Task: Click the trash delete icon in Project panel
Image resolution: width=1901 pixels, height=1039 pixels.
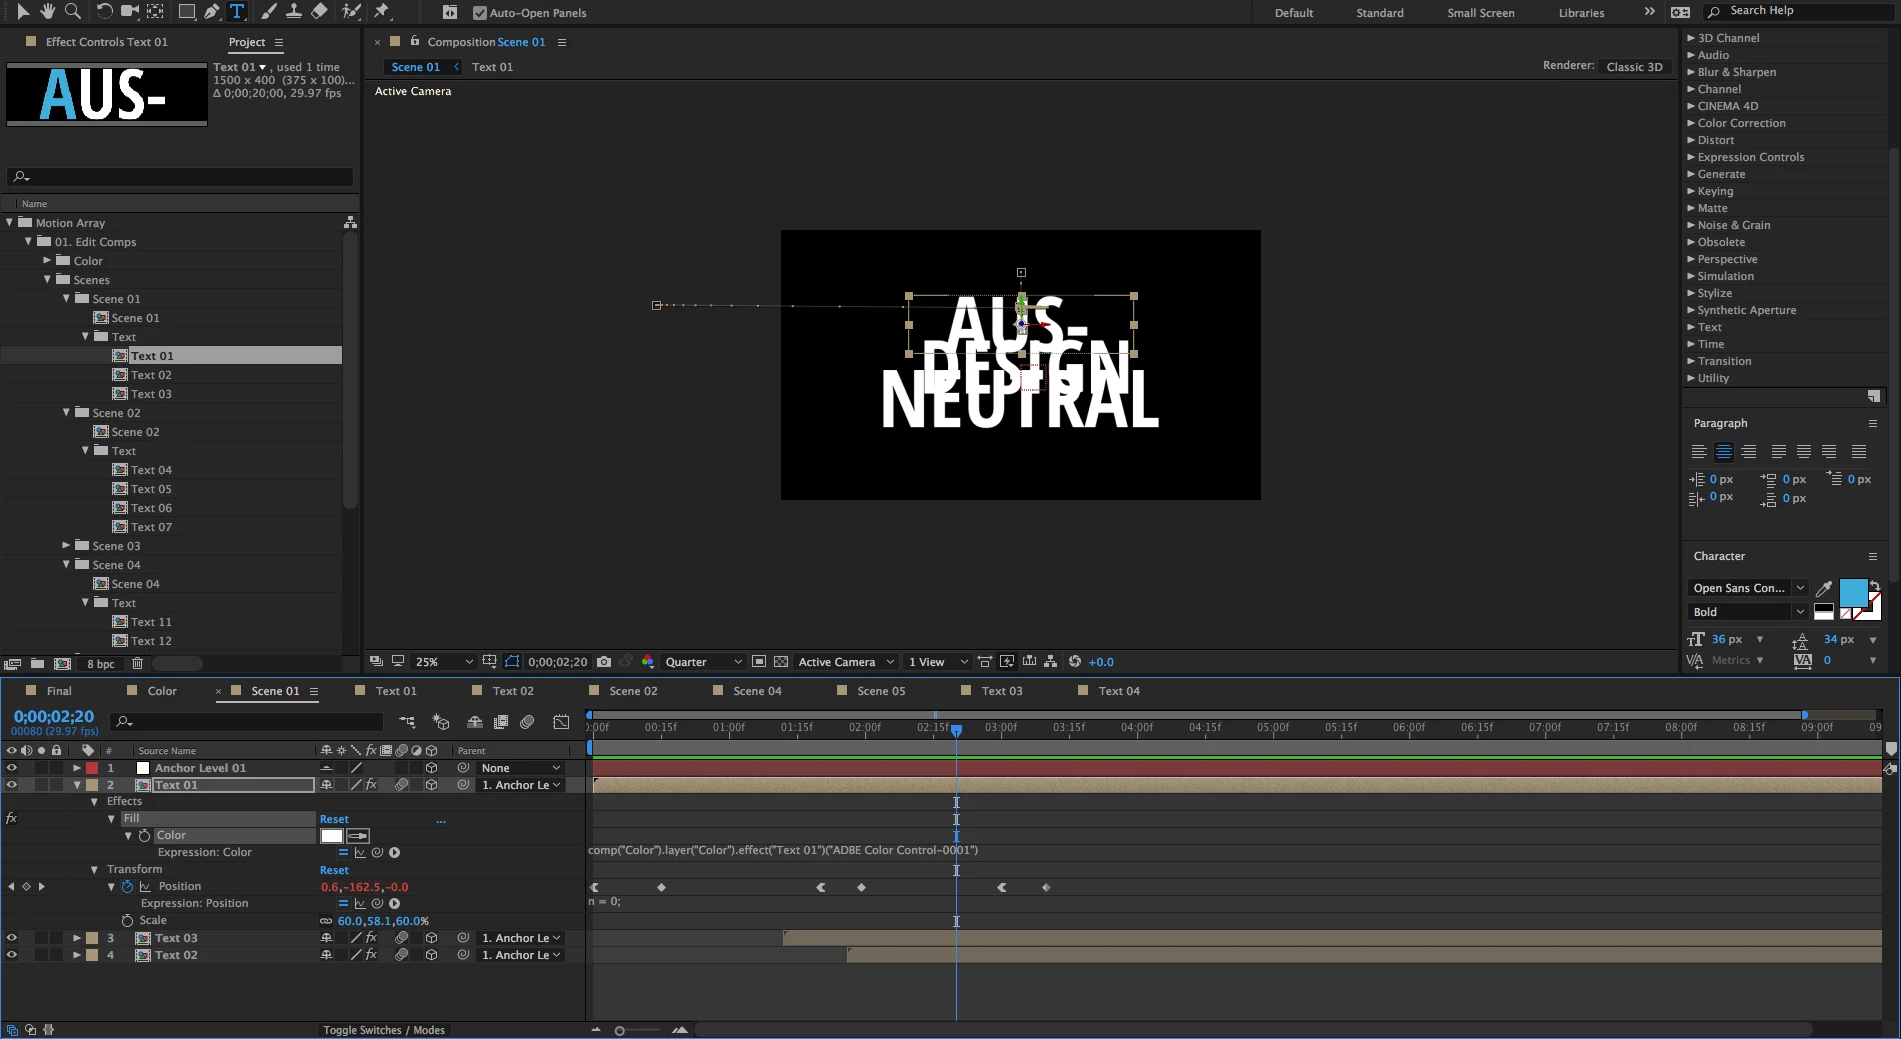Action: point(138,663)
